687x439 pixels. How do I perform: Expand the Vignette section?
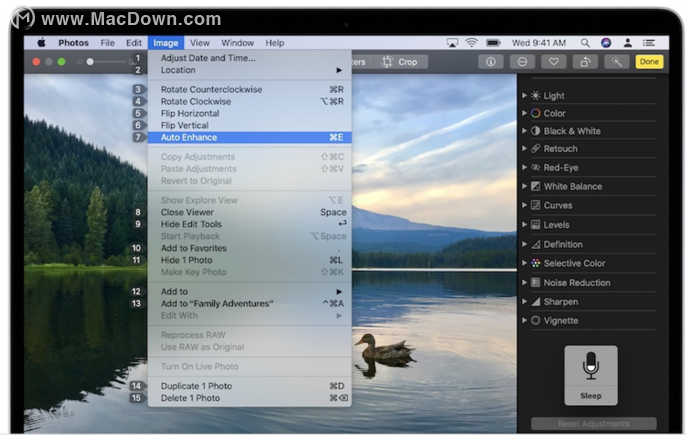coord(524,320)
